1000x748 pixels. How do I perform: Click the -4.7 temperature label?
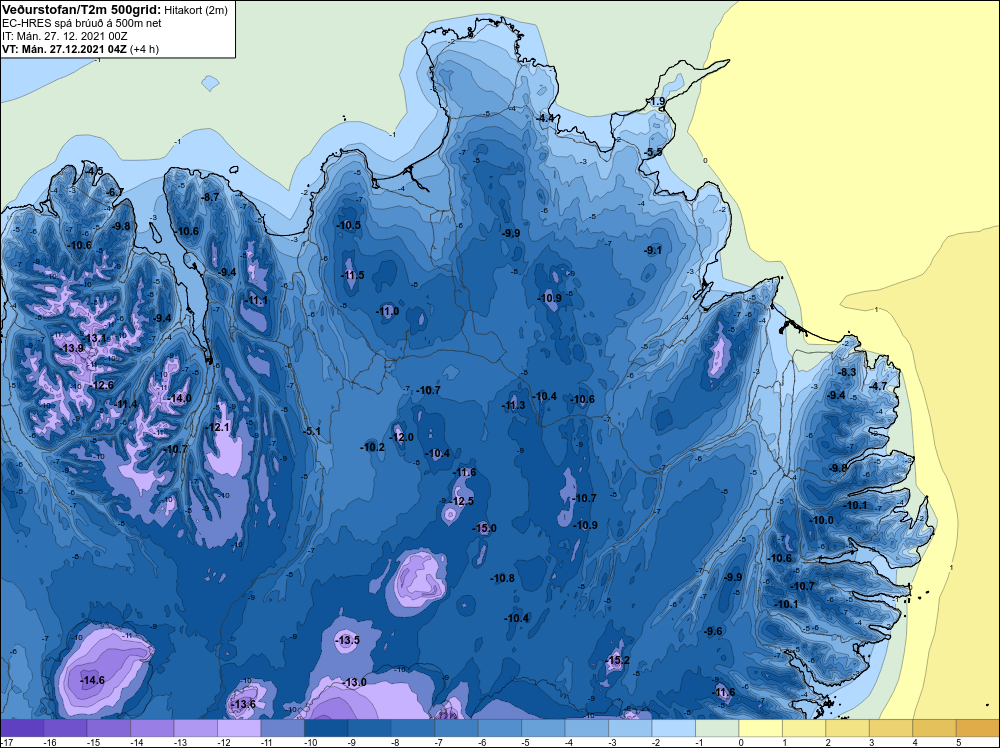[878, 386]
